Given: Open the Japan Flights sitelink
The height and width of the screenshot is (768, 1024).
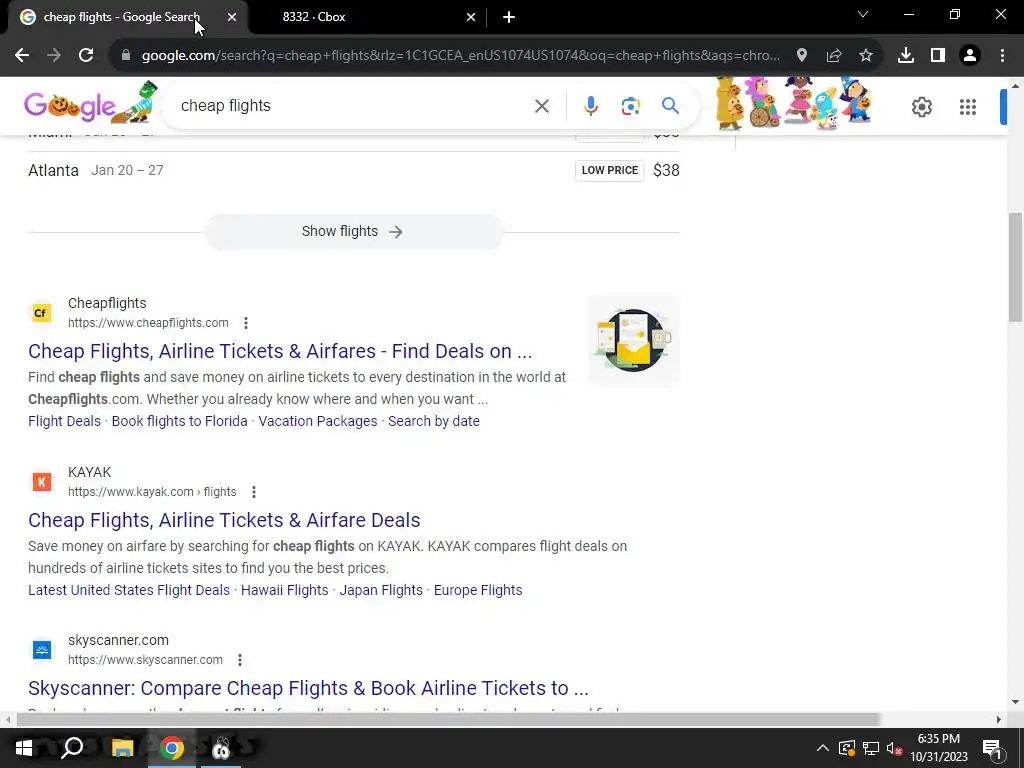Looking at the screenshot, I should 381,590.
